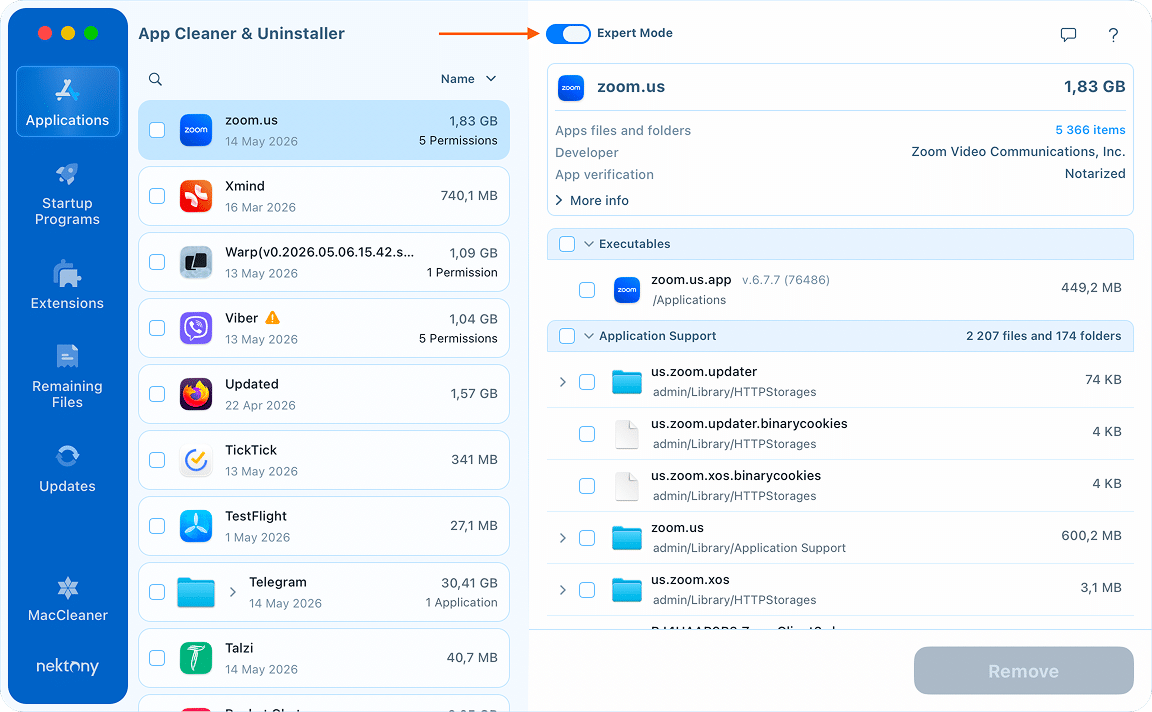Screen dimensions: 1152x712
Task: Check the Talzi checkbox
Action: coord(157,658)
